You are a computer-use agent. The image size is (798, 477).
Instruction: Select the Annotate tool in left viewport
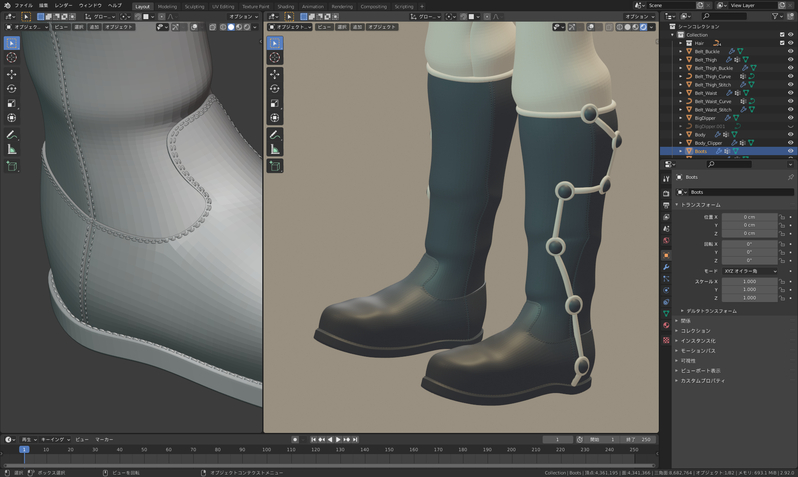coord(12,135)
